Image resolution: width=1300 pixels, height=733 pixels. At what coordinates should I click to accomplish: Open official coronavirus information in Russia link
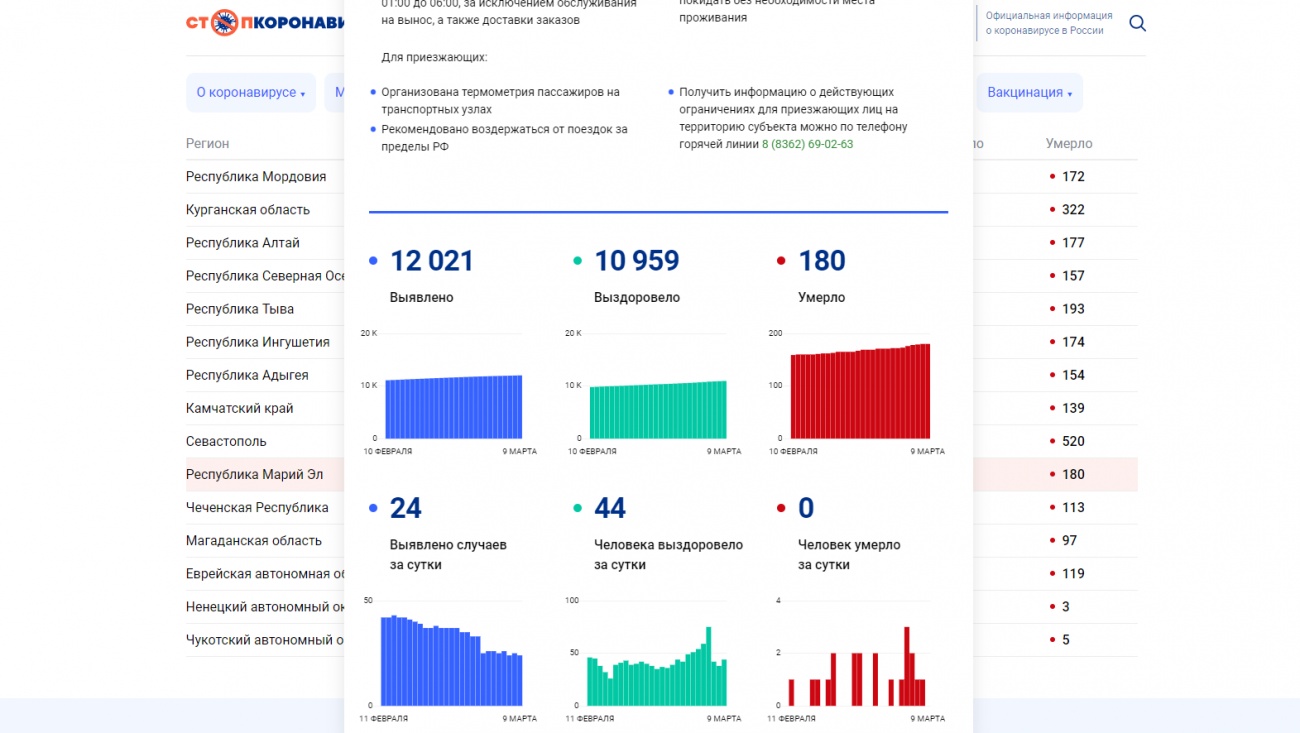[1048, 23]
